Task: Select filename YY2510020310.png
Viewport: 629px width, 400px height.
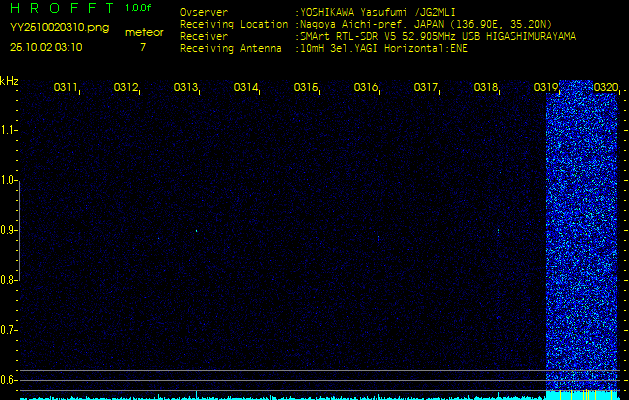Action: click(x=59, y=28)
